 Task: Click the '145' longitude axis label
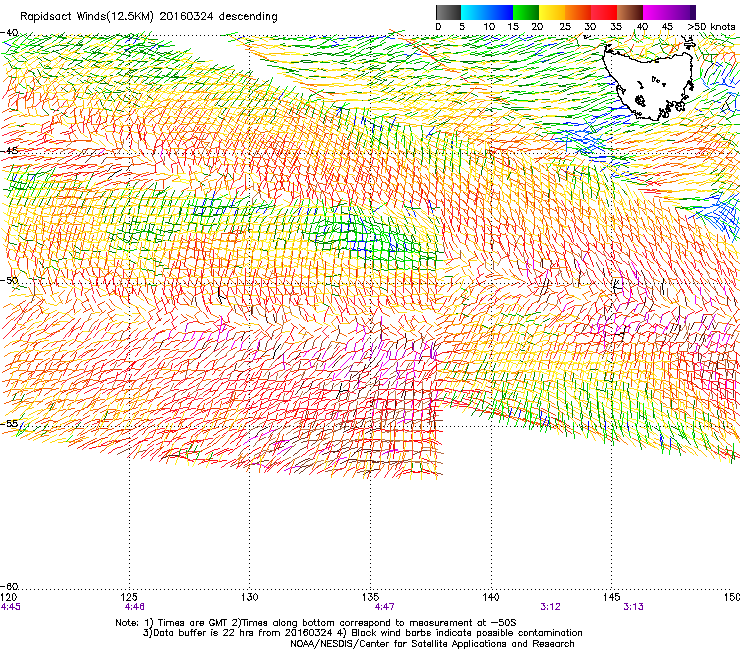pos(612,597)
